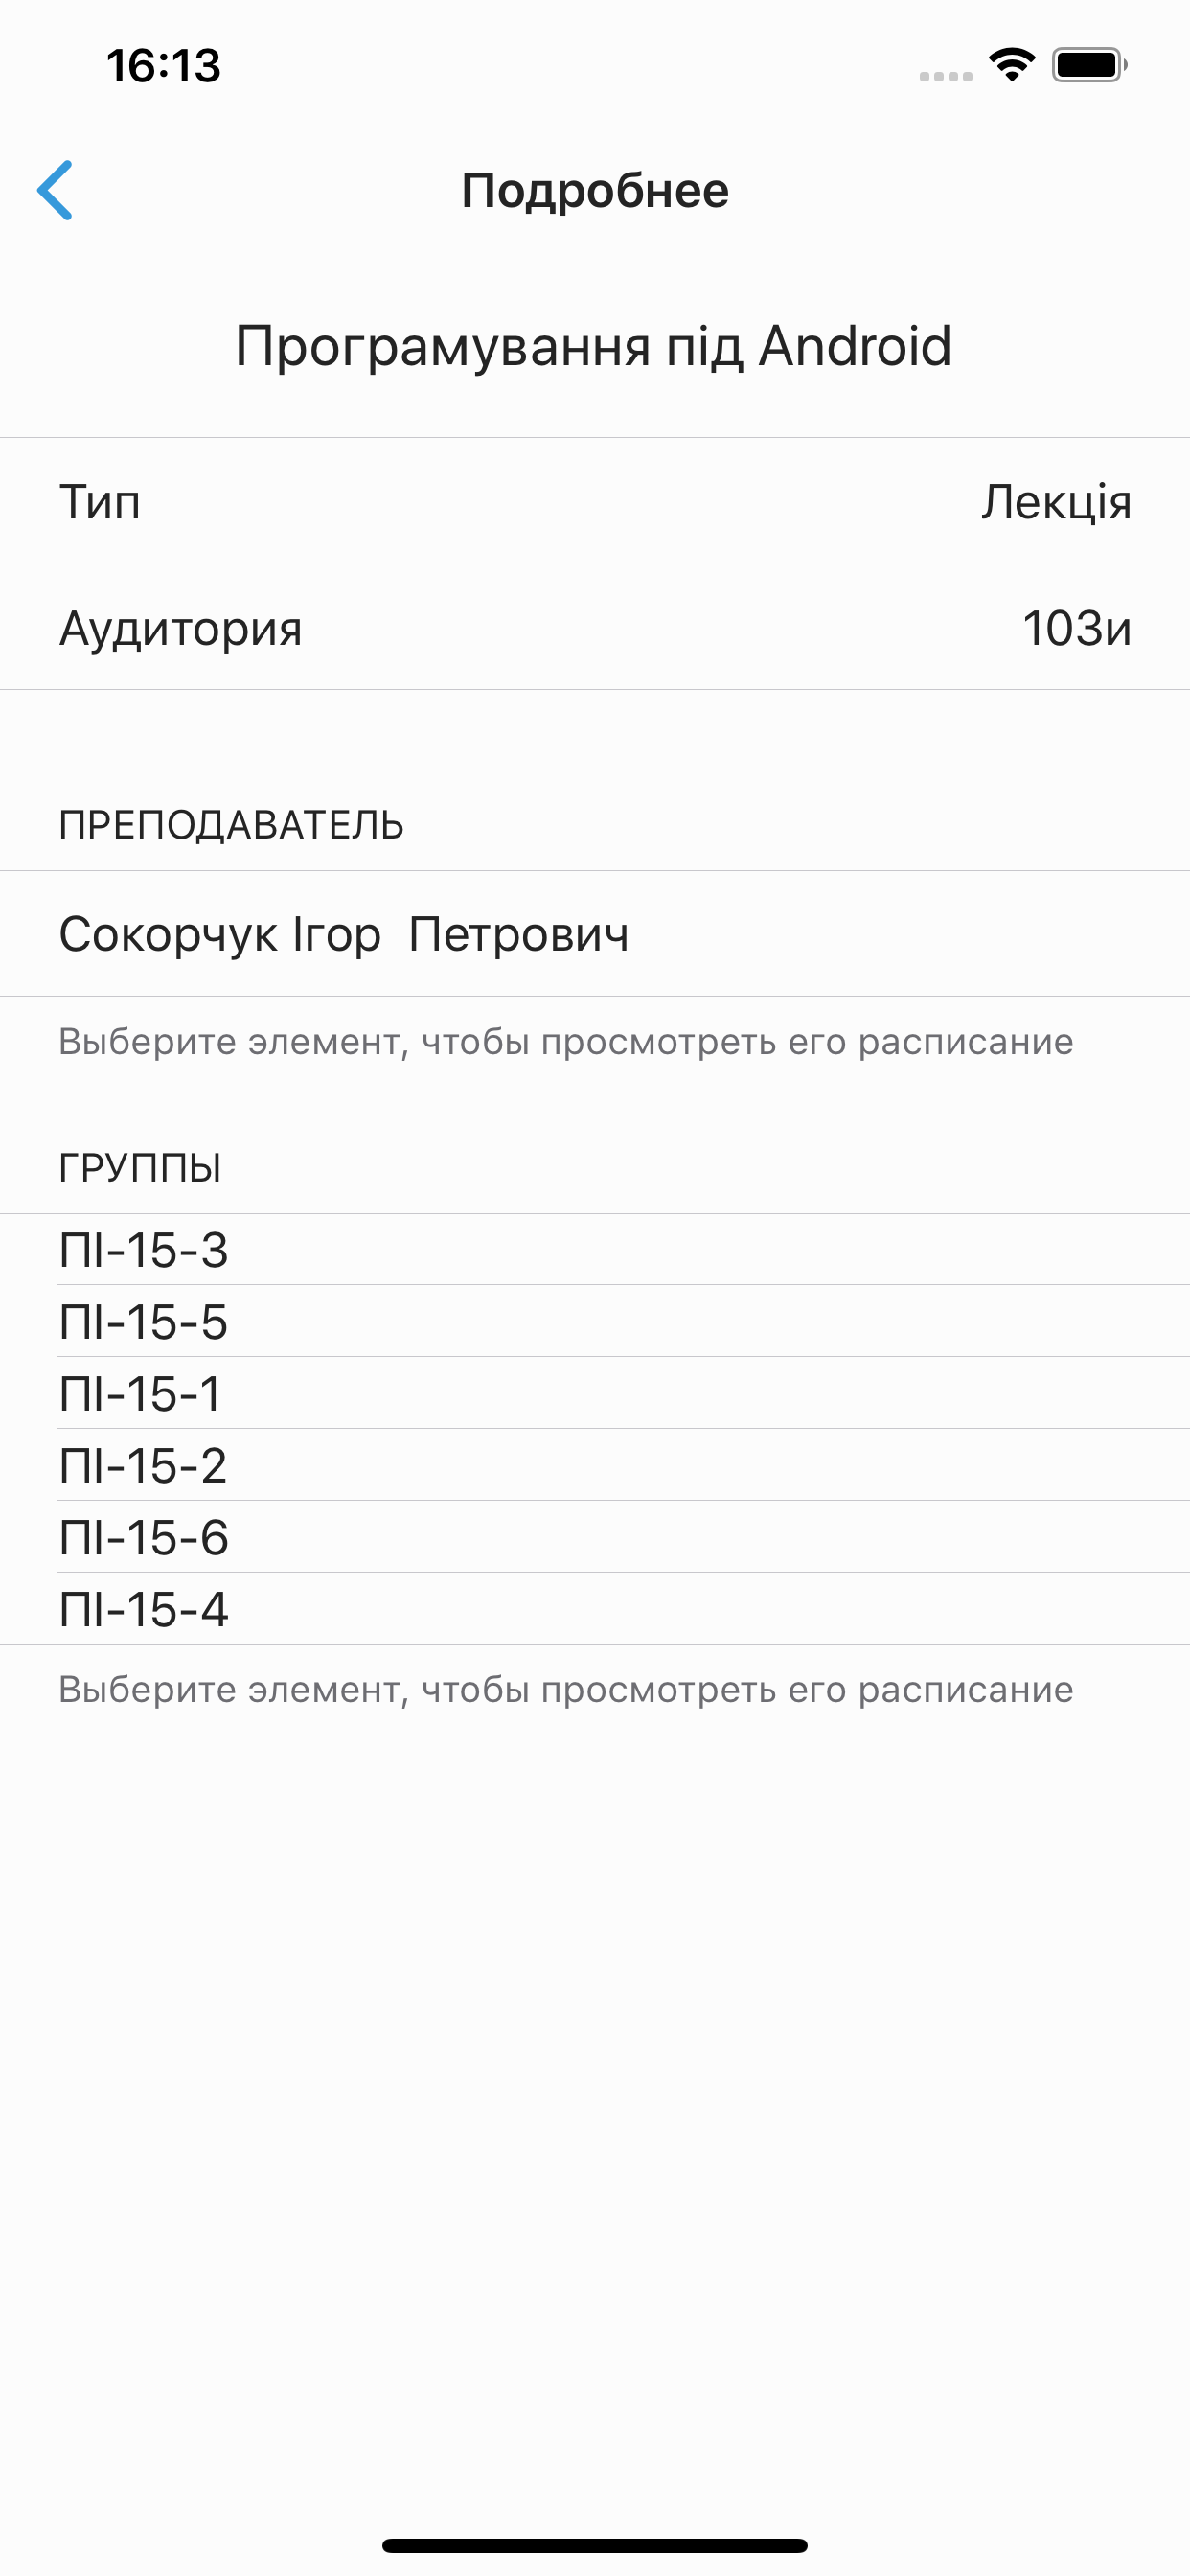Click the ПРЕПОДАВАТЕЛЬ section header
The image size is (1190, 2576).
[x=231, y=824]
